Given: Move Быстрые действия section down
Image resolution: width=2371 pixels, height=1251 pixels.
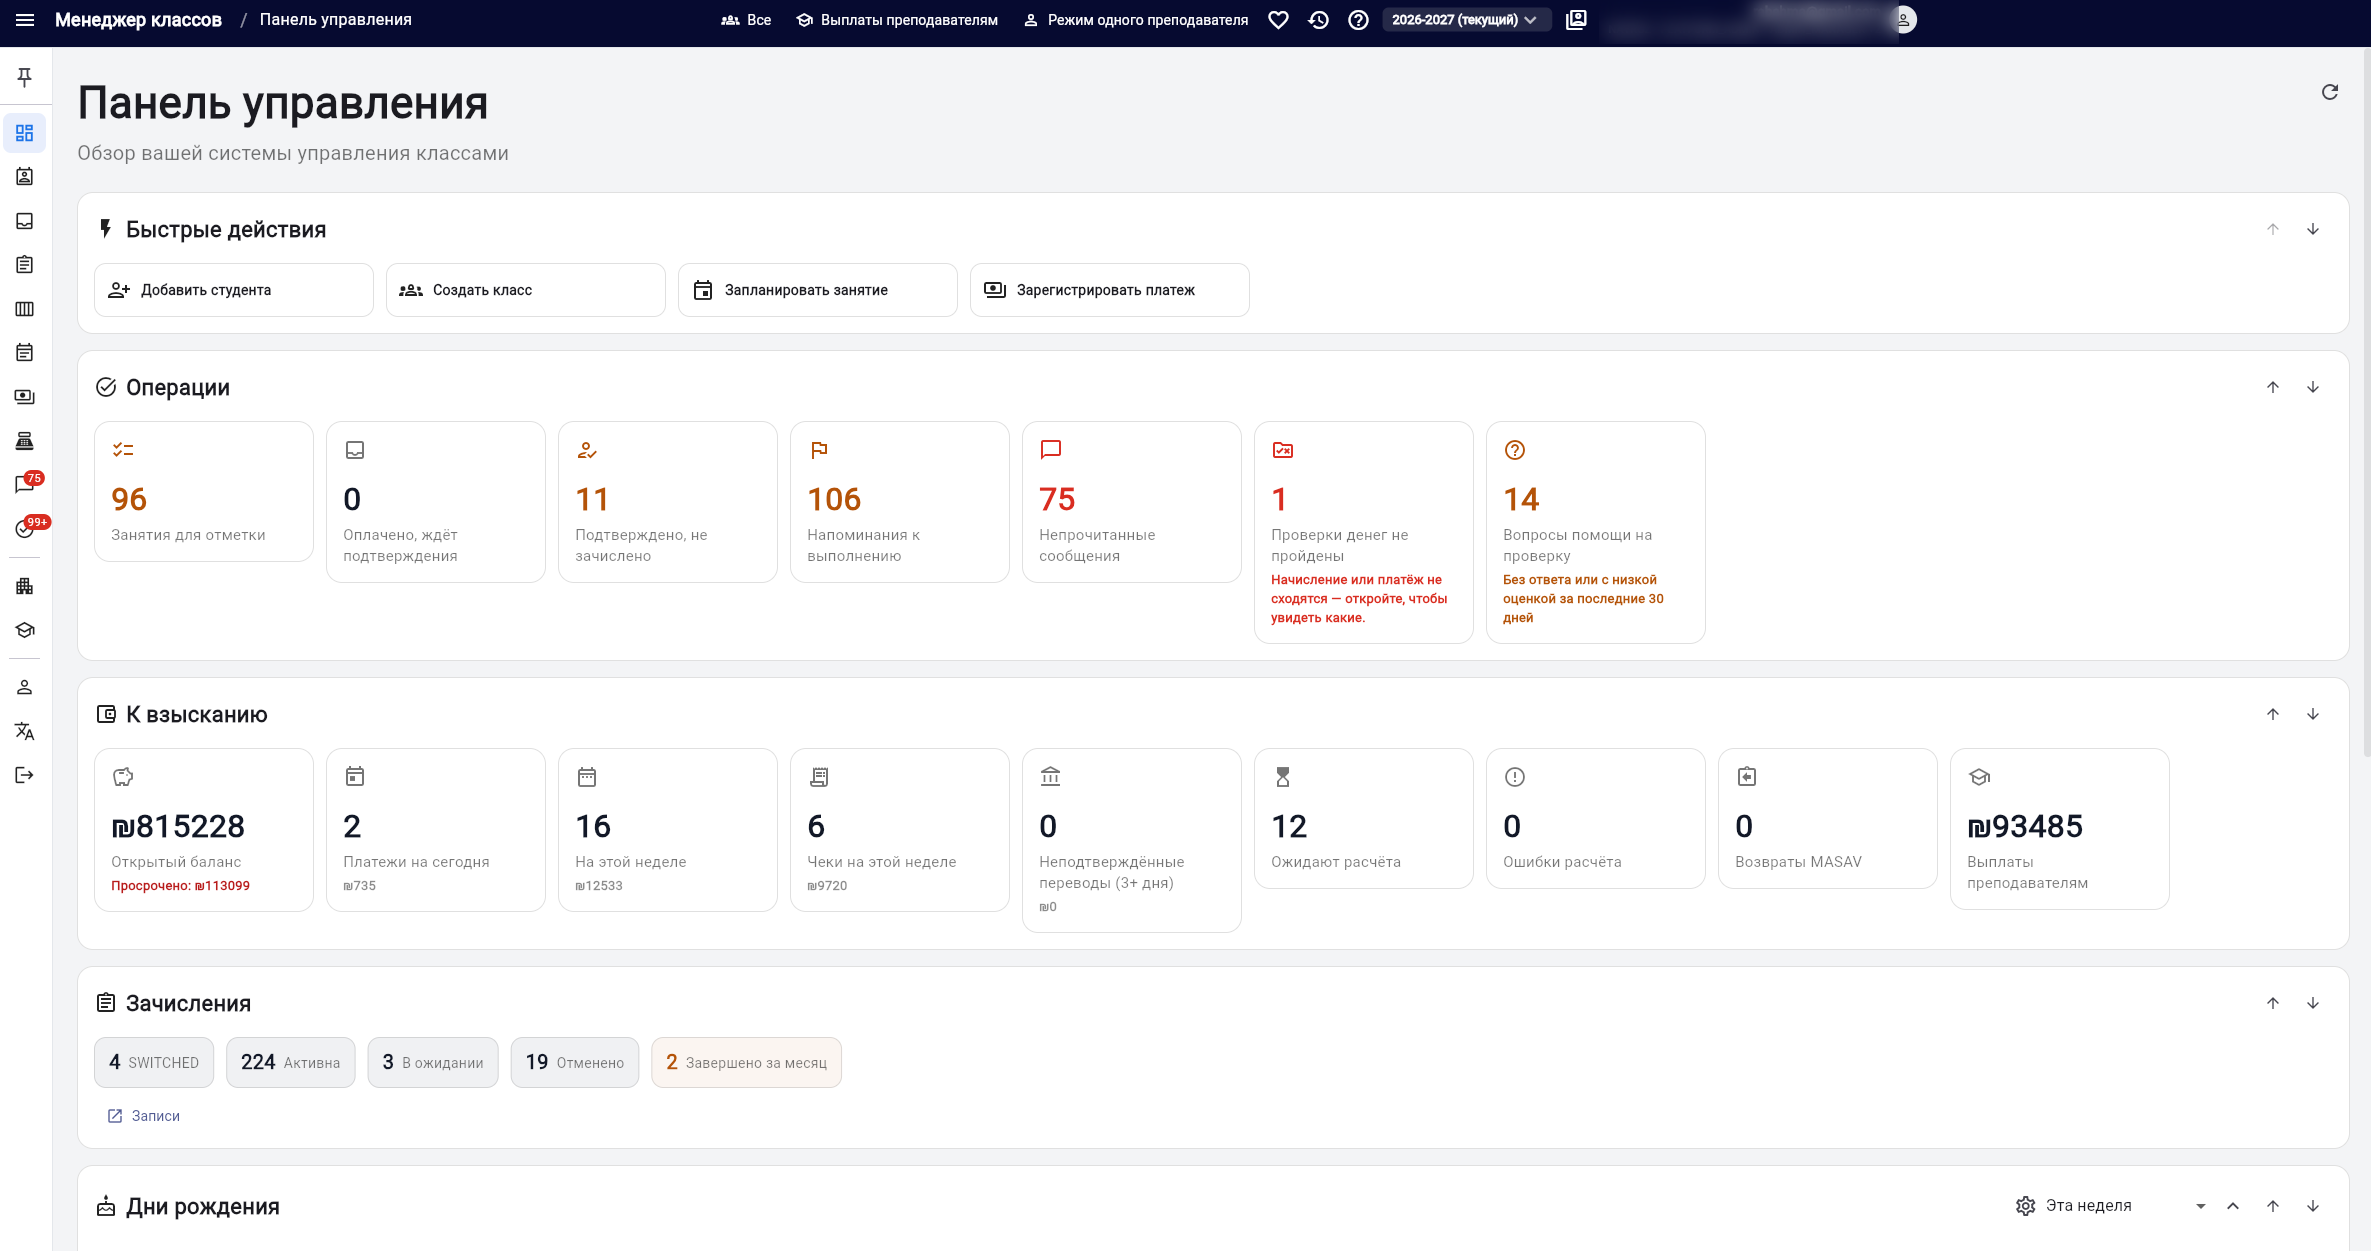Looking at the screenshot, I should tap(2313, 229).
